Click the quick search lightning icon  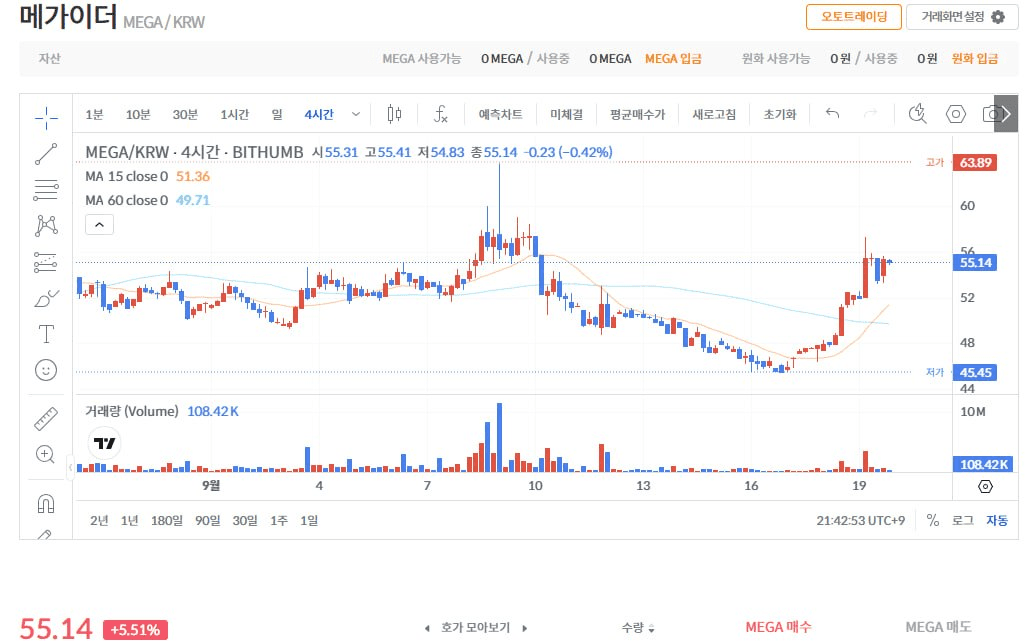point(918,114)
